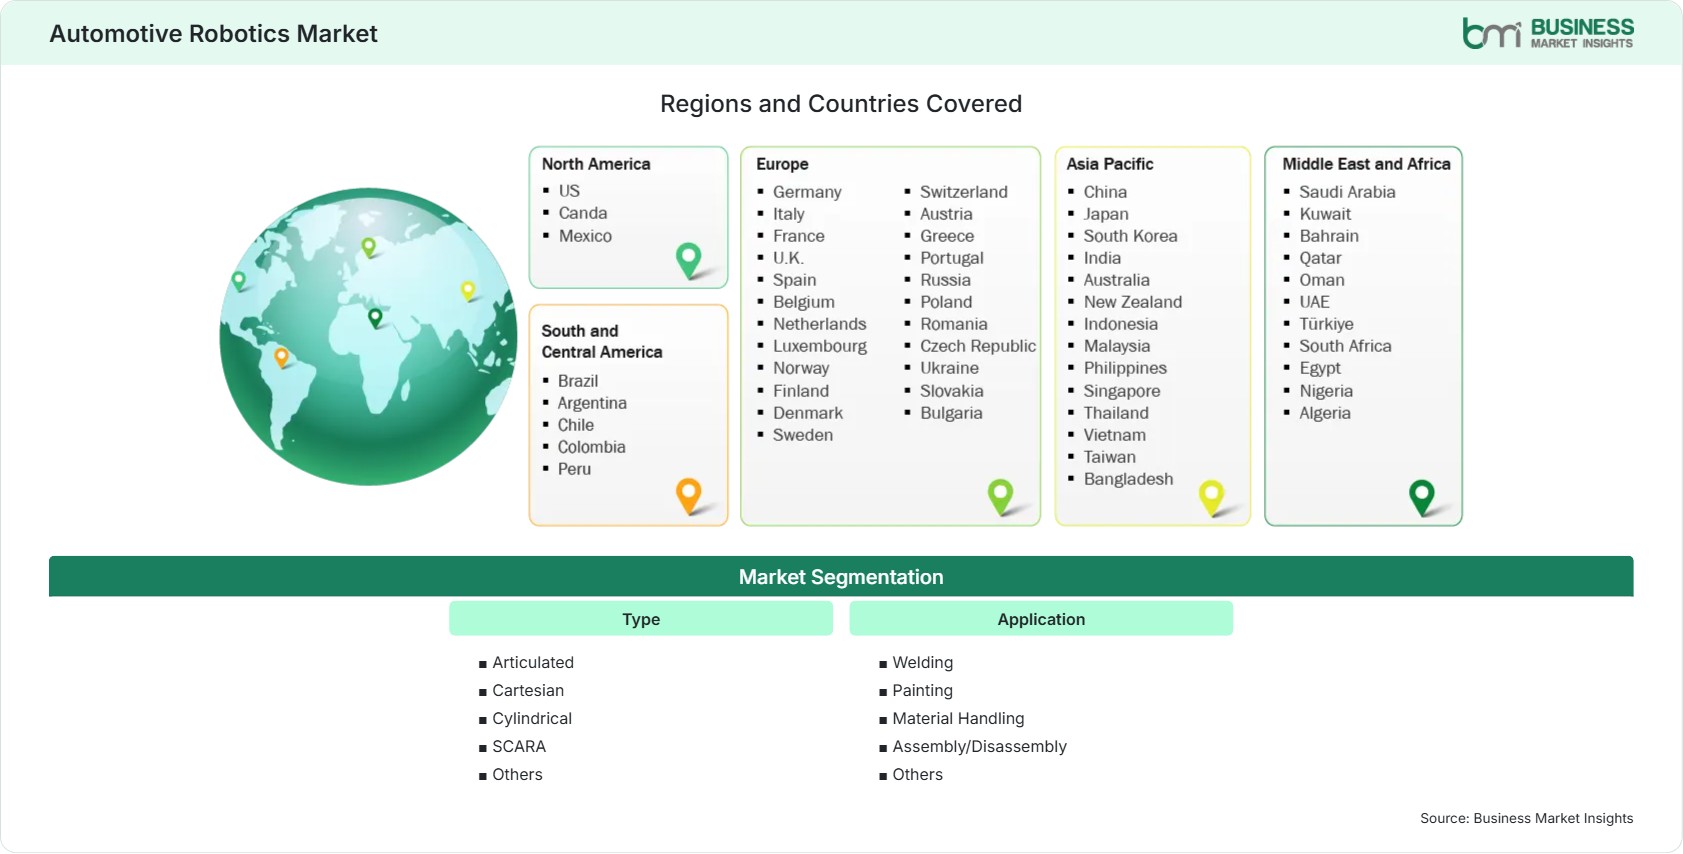Click 'Assembly/Disassembly' under Application

980,747
